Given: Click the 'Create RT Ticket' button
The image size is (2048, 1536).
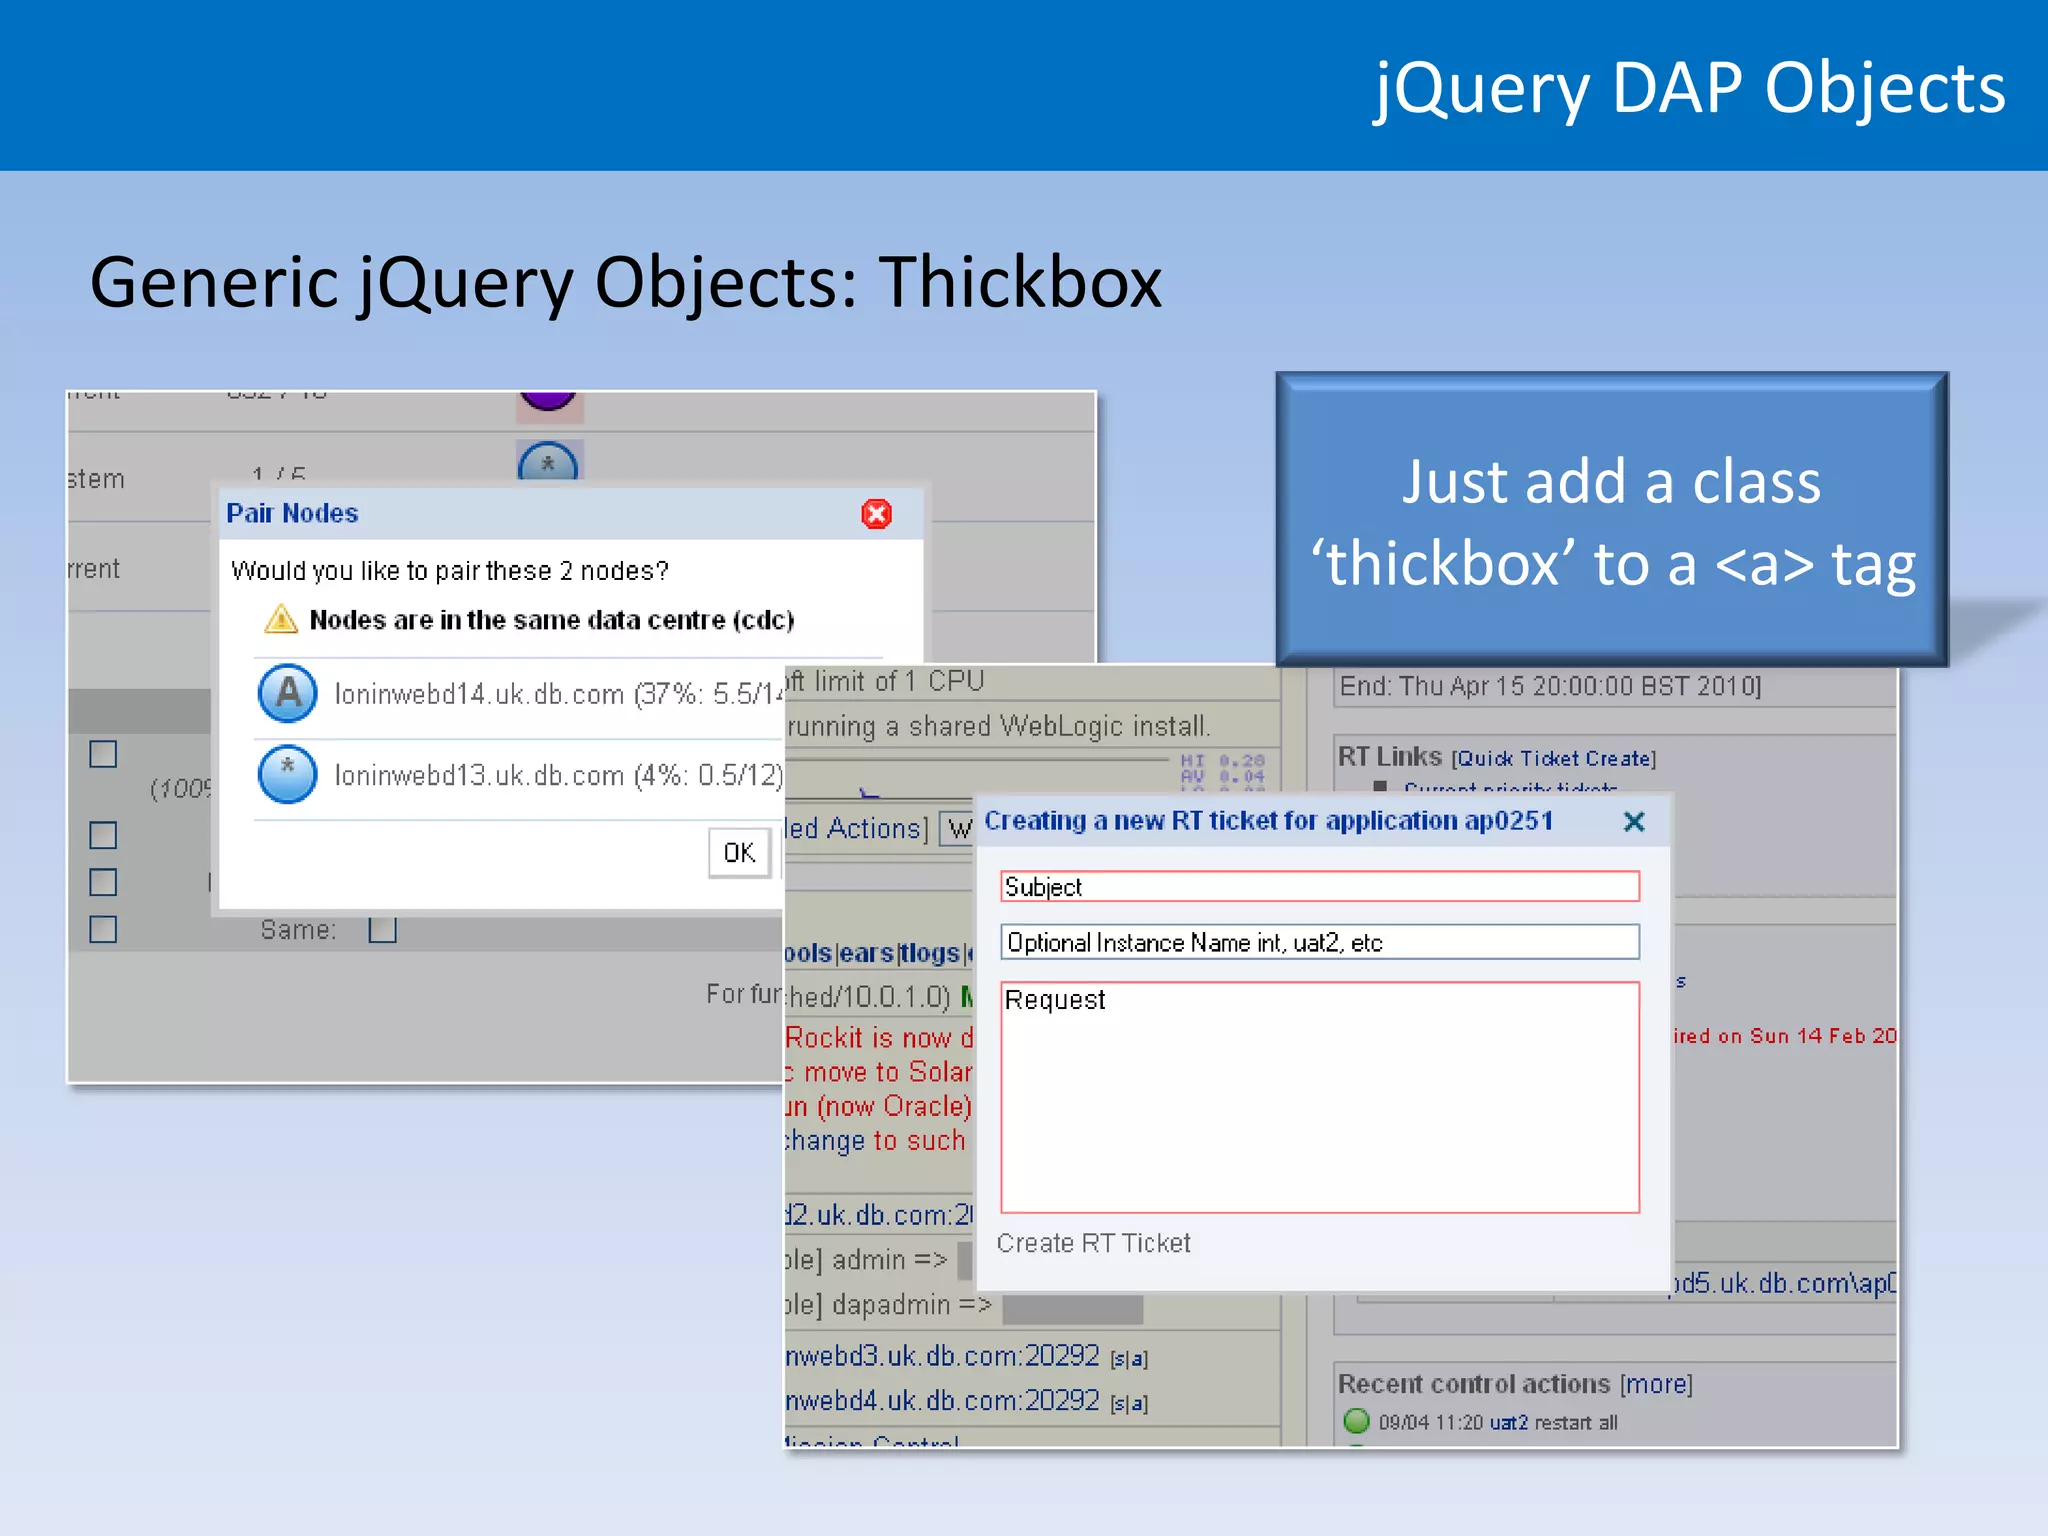Looking at the screenshot, I should 1093,1243.
